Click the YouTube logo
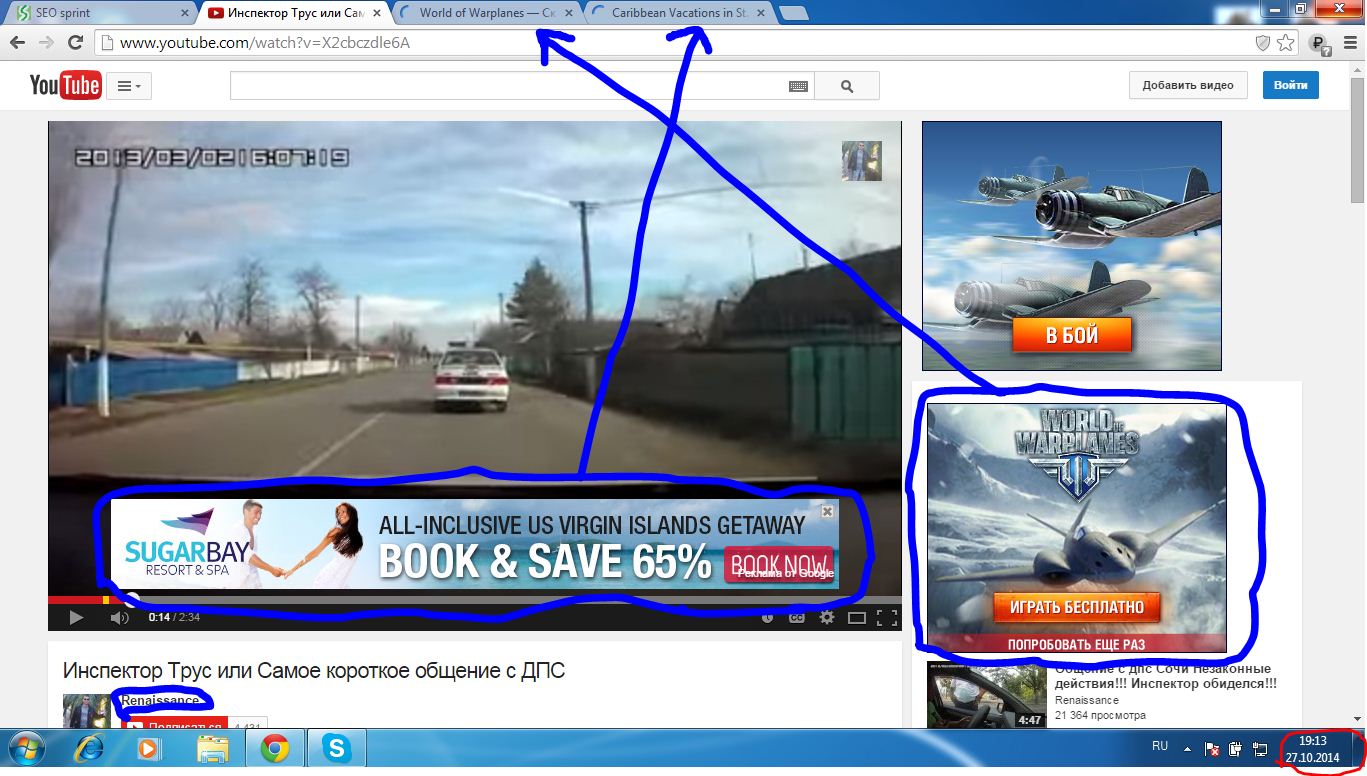The height and width of the screenshot is (776, 1367). pyautogui.click(x=65, y=85)
